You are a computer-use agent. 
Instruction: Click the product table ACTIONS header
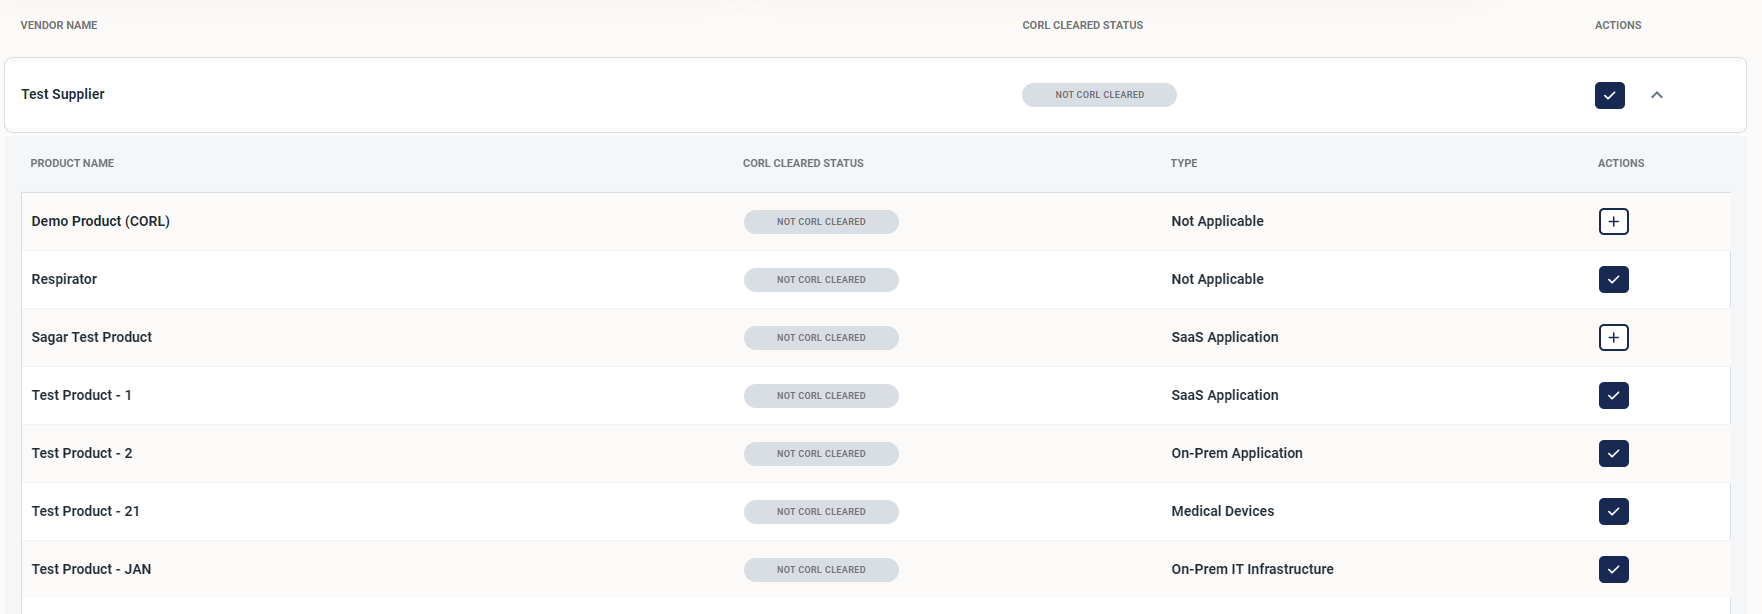pos(1621,163)
